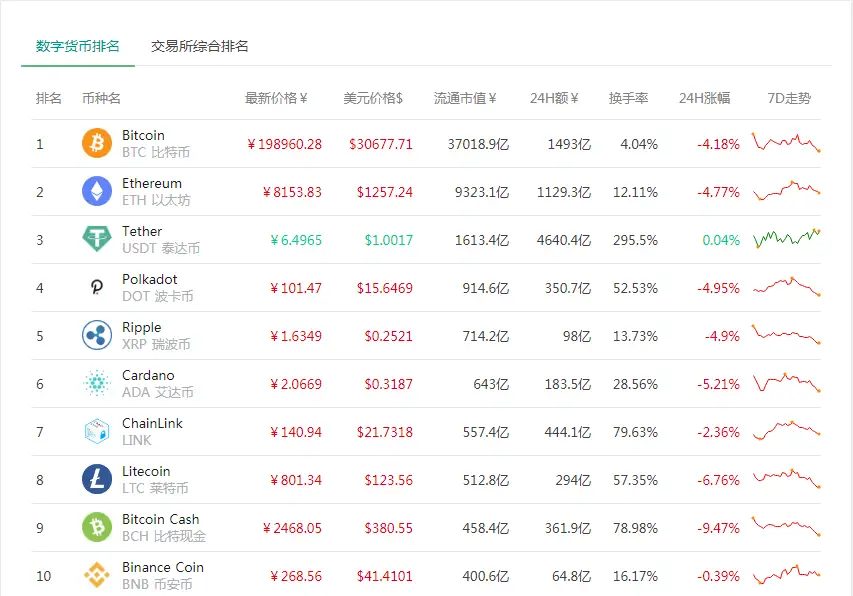Open the Bitcoin name link
The width and height of the screenshot is (853, 596).
click(143, 135)
